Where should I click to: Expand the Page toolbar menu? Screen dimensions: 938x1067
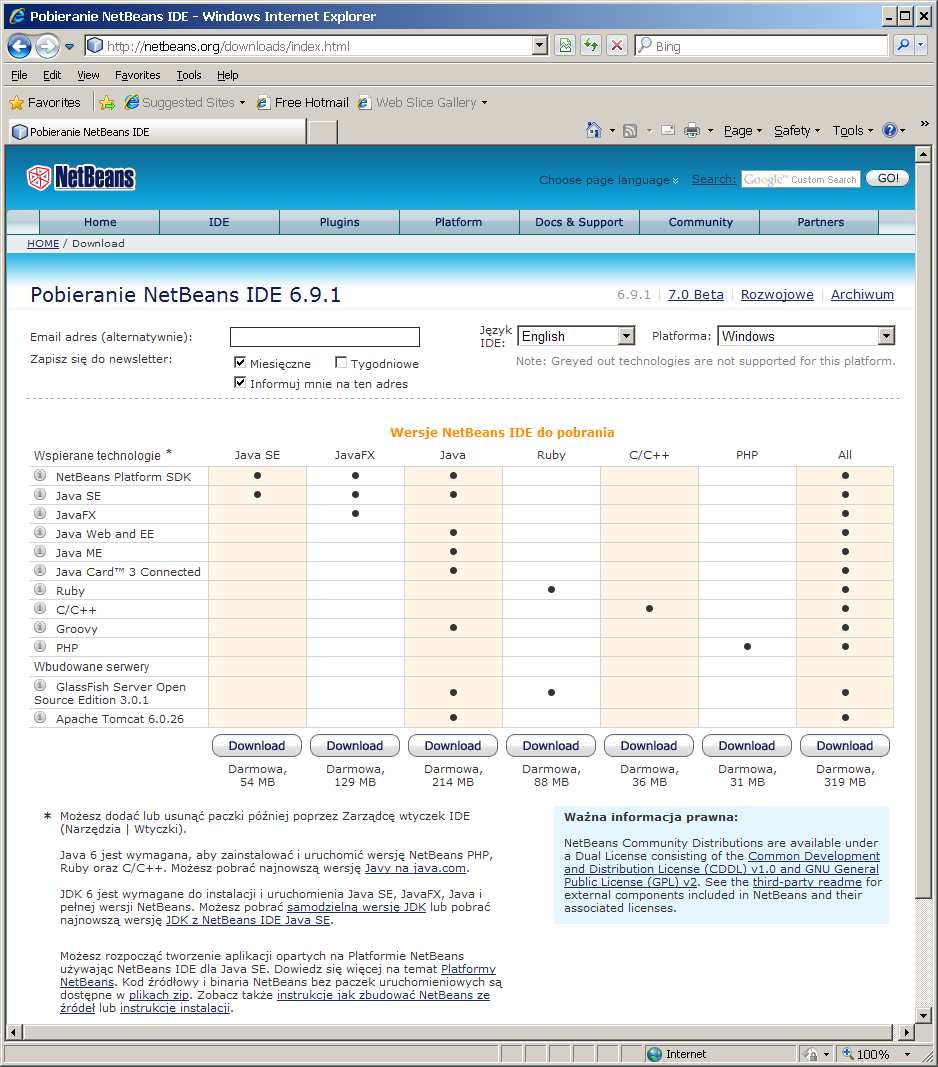(x=743, y=131)
